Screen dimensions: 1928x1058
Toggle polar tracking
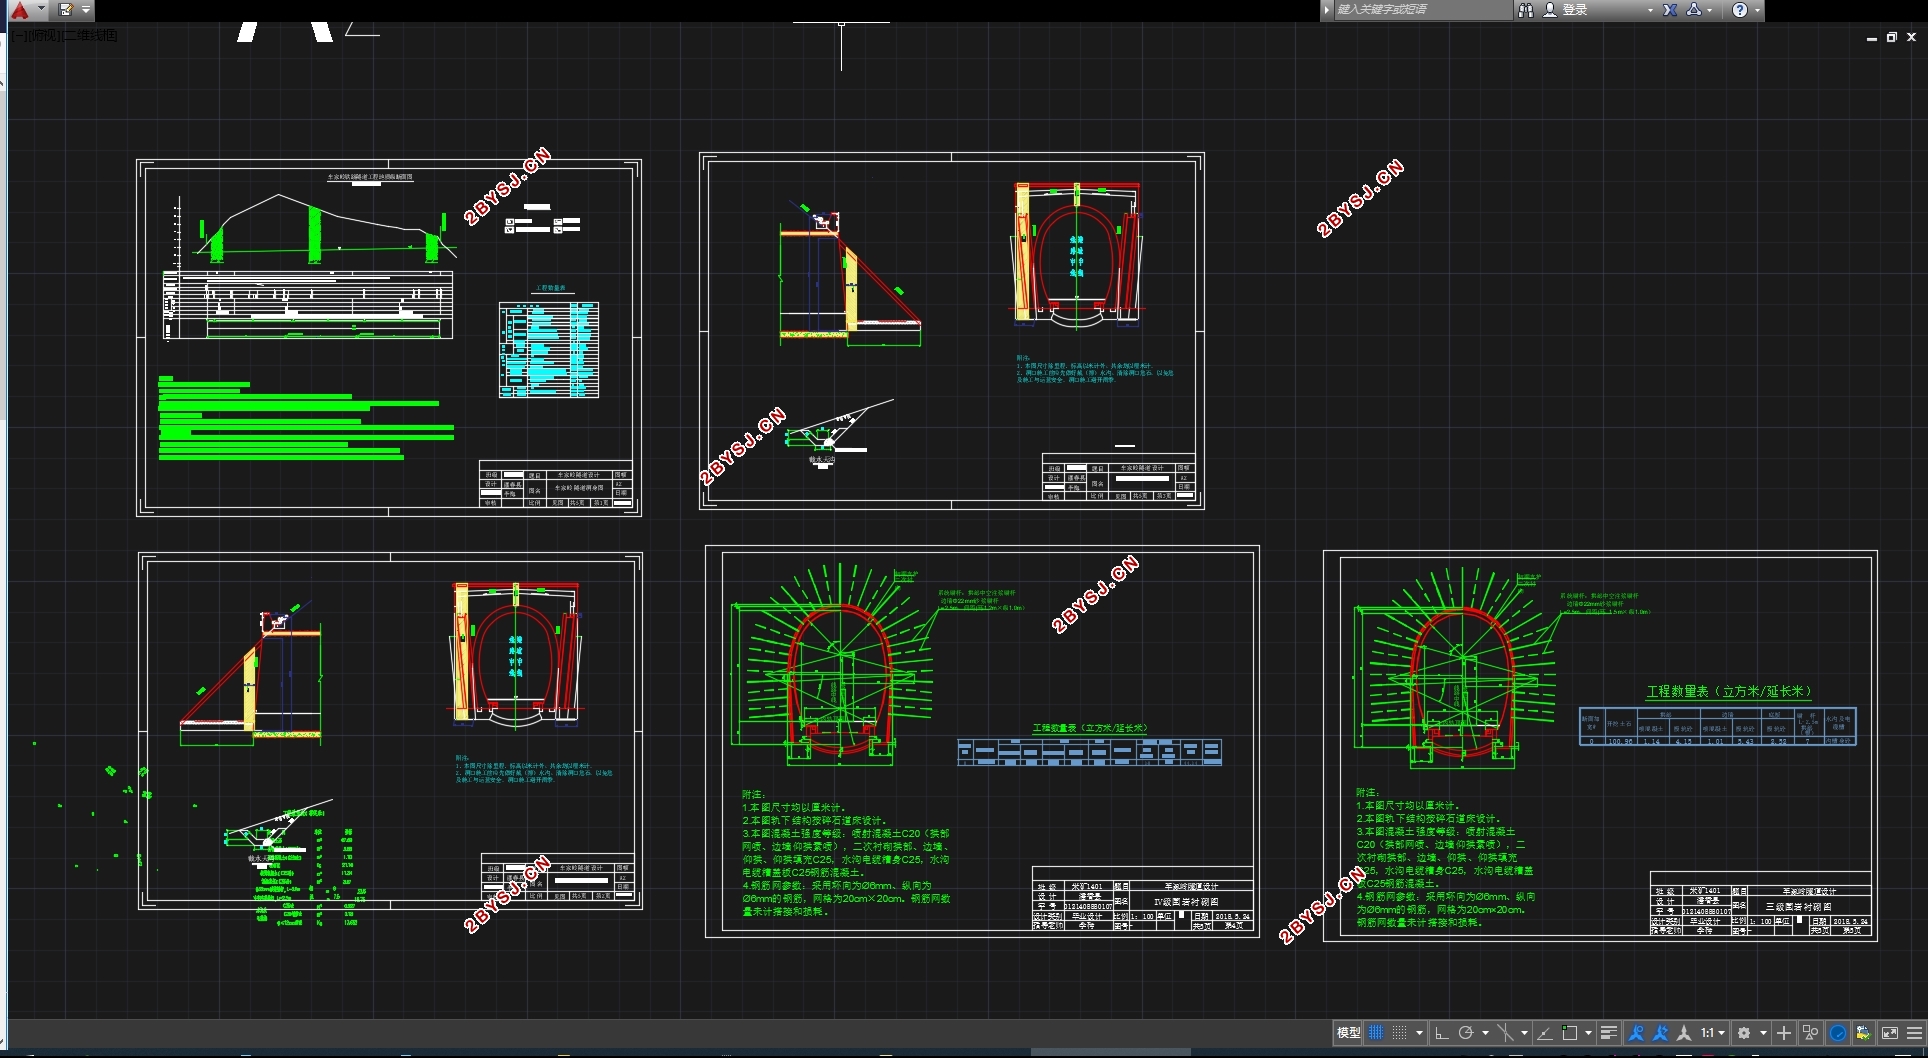(x=1466, y=1033)
